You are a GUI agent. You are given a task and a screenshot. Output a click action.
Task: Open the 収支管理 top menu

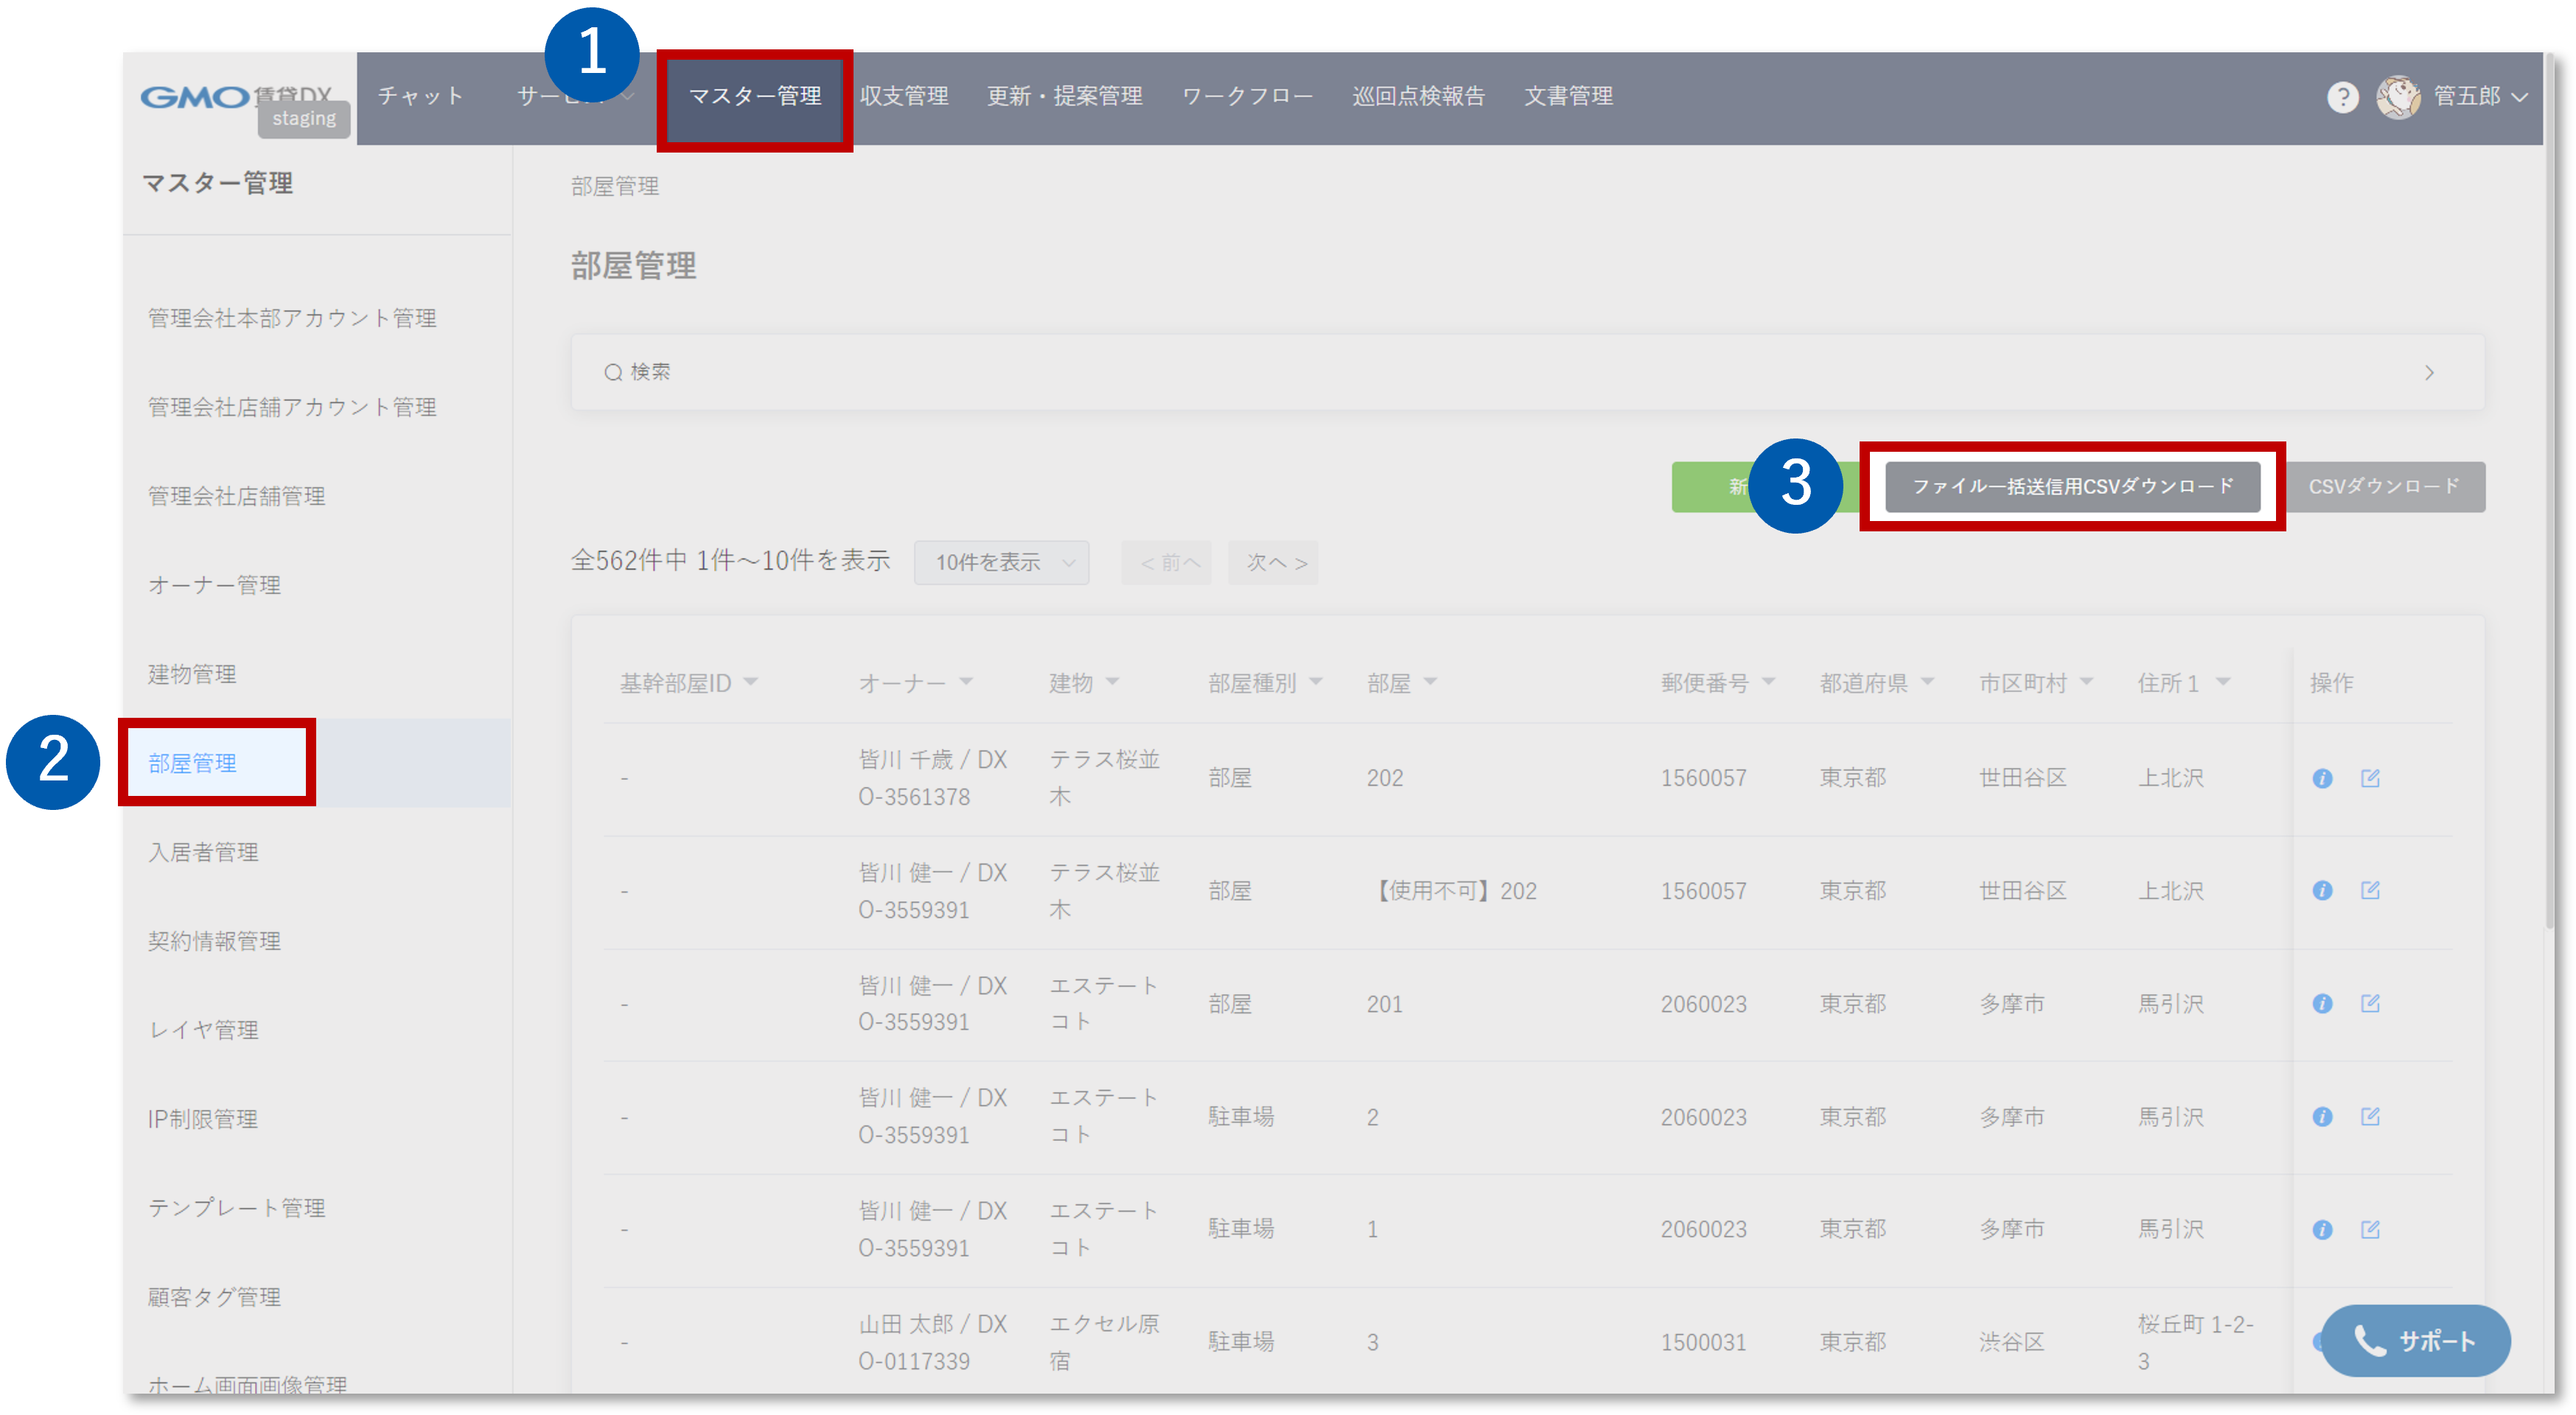[x=904, y=96]
